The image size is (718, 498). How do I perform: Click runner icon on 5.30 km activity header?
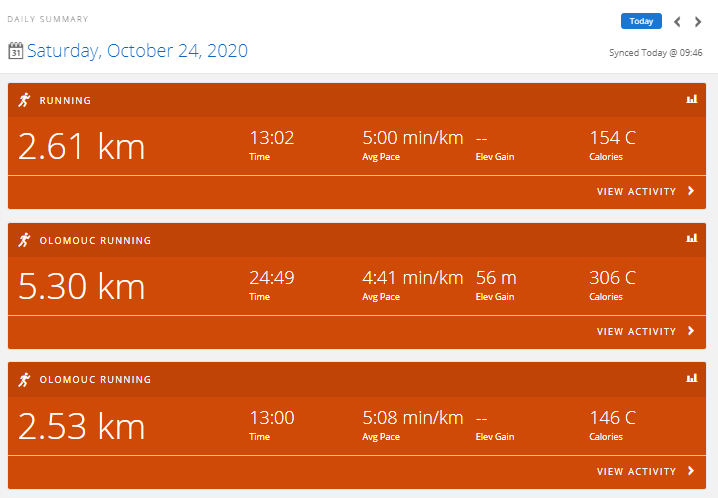point(24,240)
